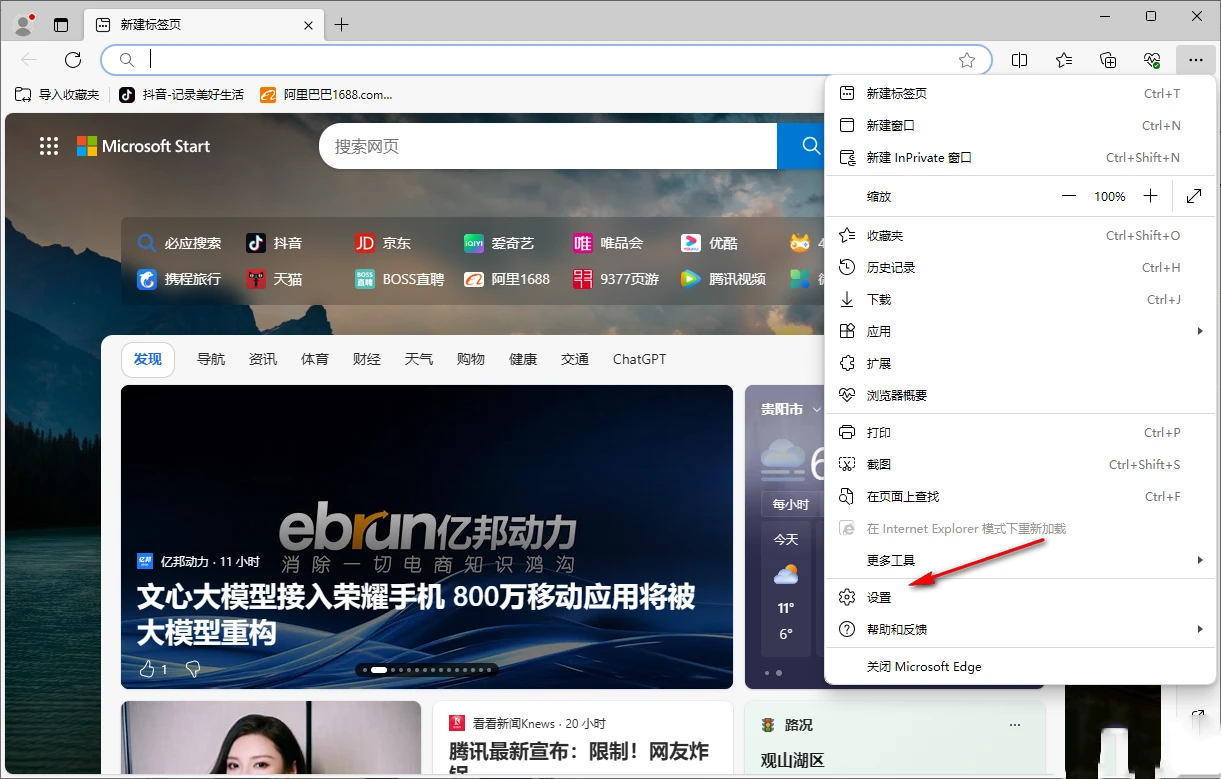Screen dimensions: 1221x779
Task: Open the 携程旅行 quick link
Action: 179,279
